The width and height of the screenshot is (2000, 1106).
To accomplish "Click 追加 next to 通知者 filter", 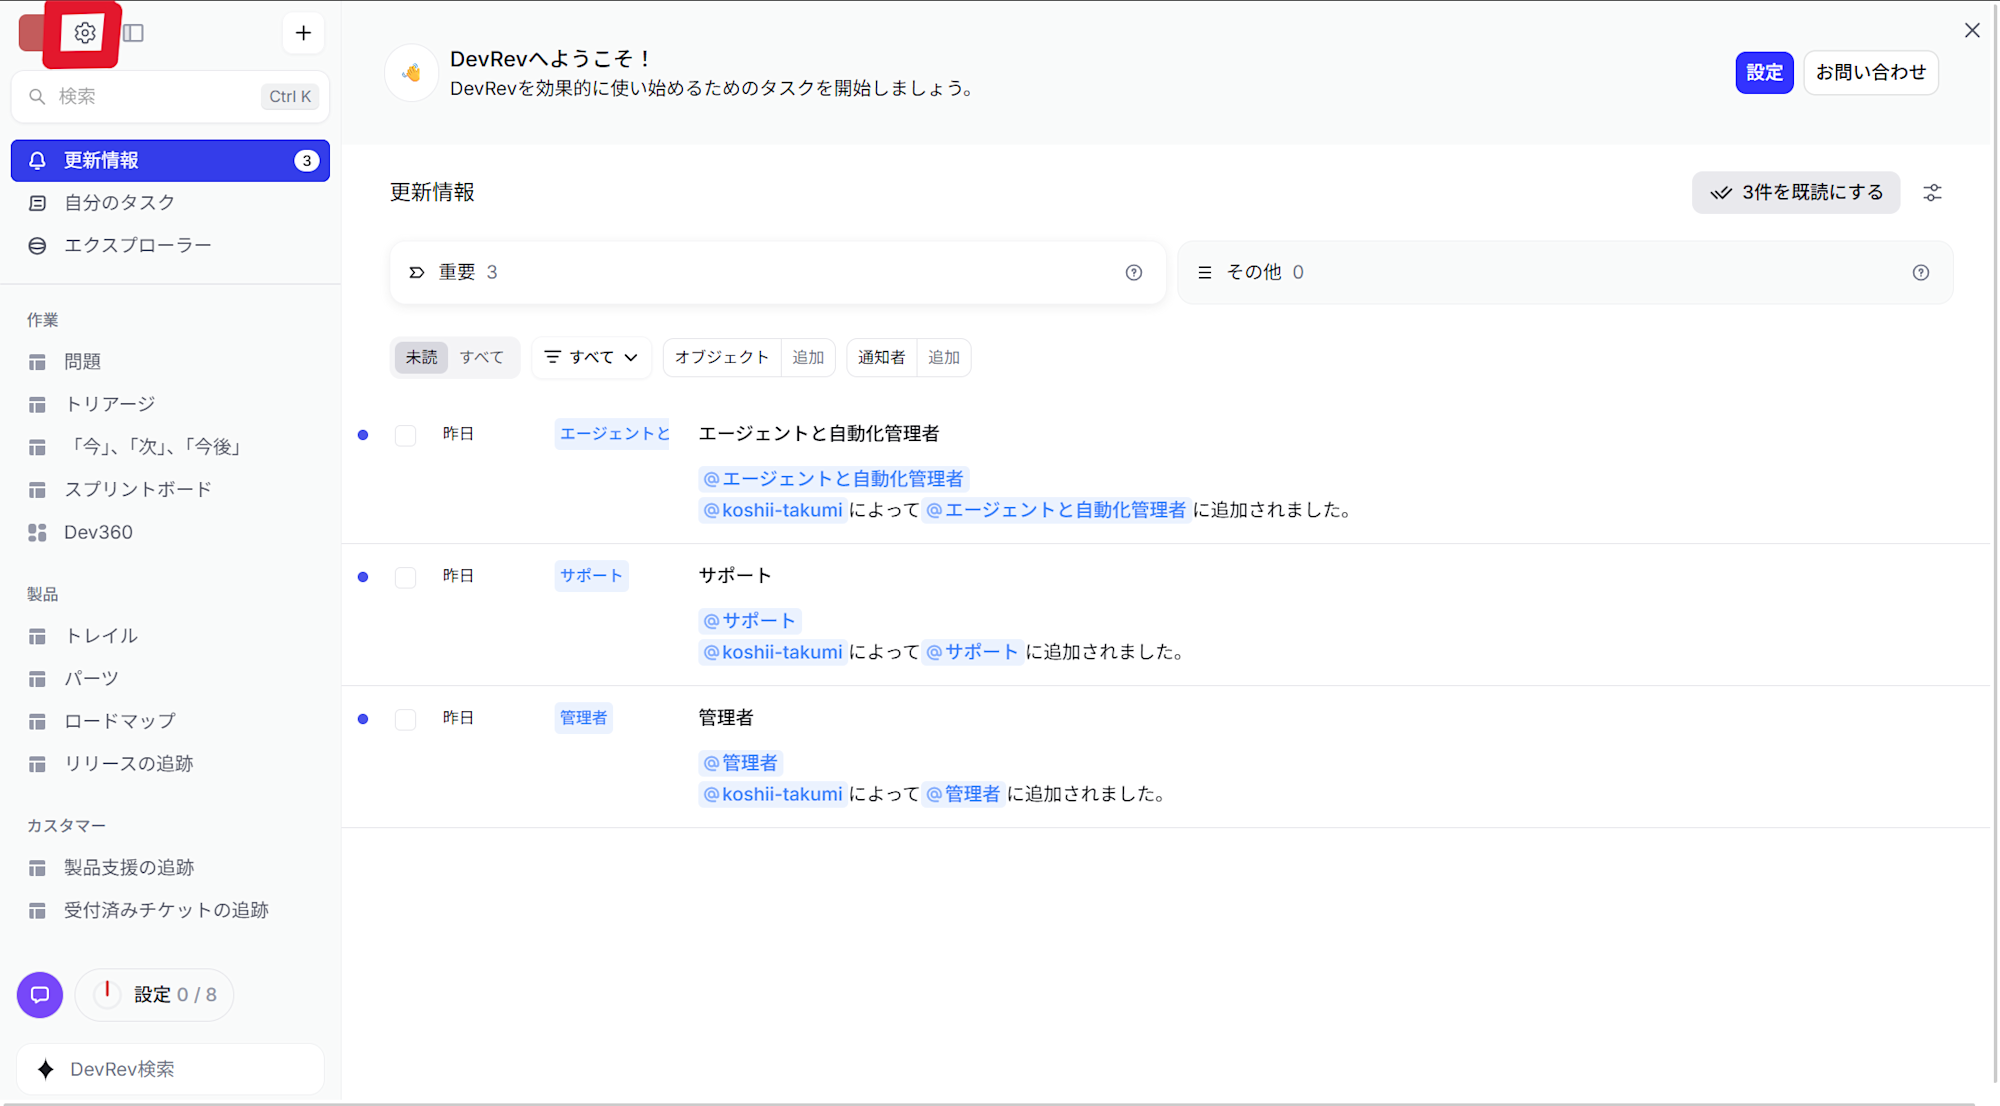I will coord(943,357).
